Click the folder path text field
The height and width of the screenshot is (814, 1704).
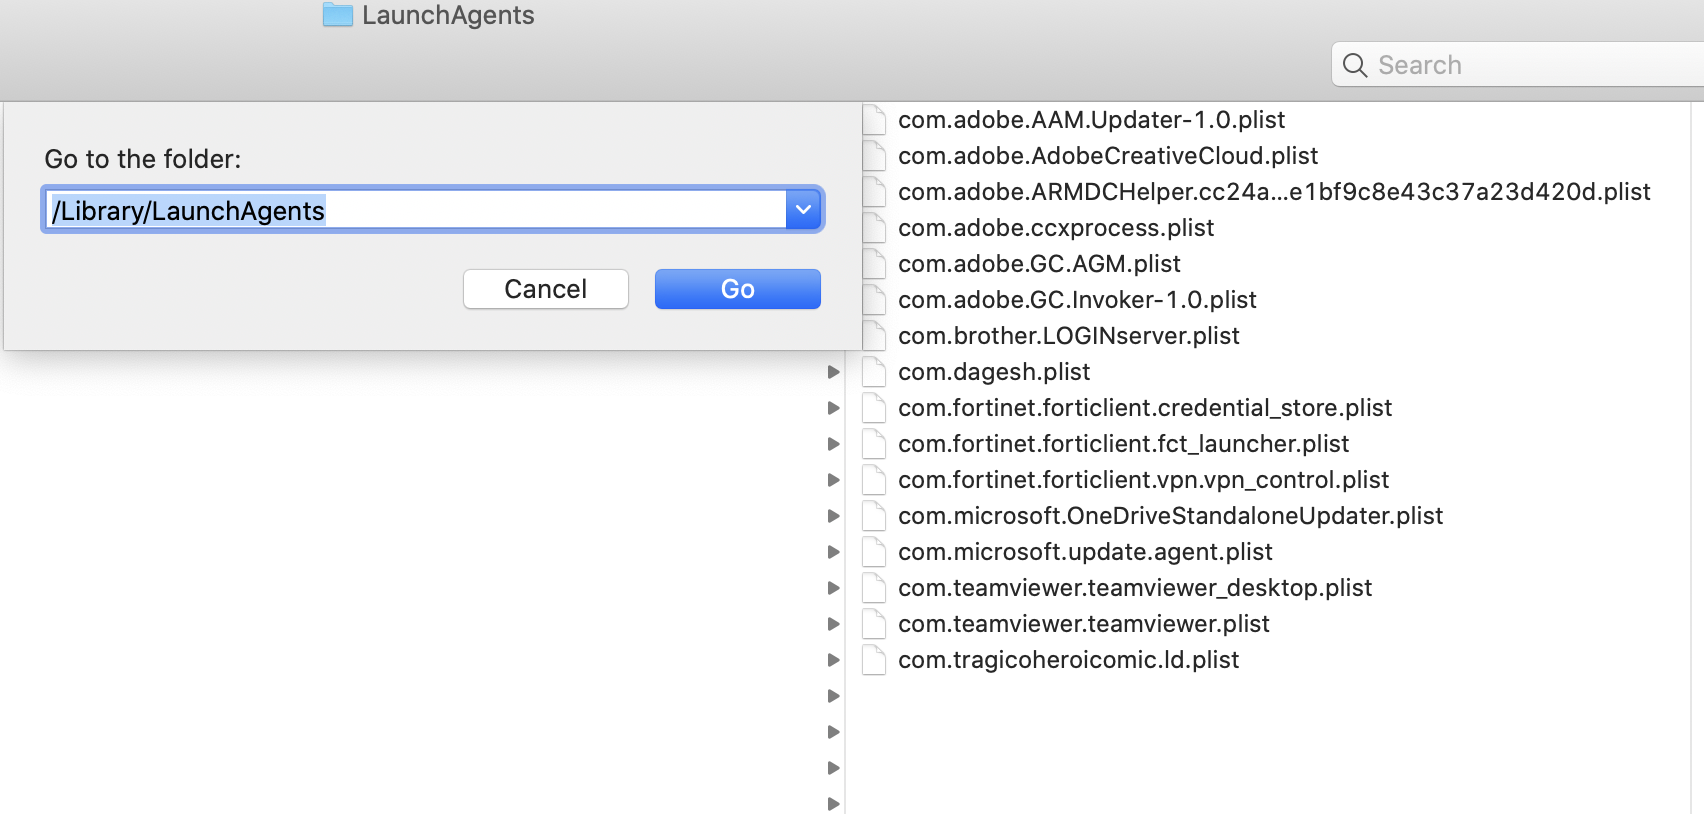click(417, 210)
